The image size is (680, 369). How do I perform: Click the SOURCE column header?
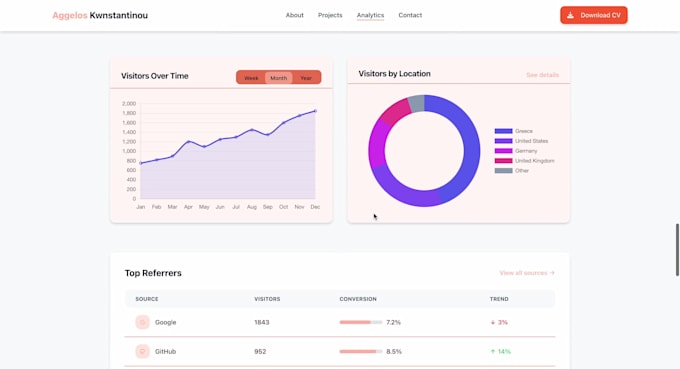[x=147, y=299]
